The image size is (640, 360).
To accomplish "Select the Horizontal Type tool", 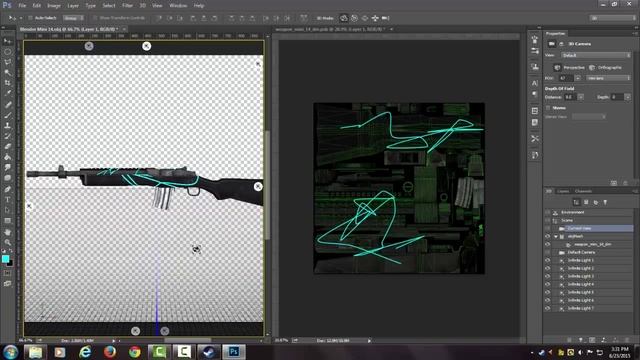I will 7,200.
